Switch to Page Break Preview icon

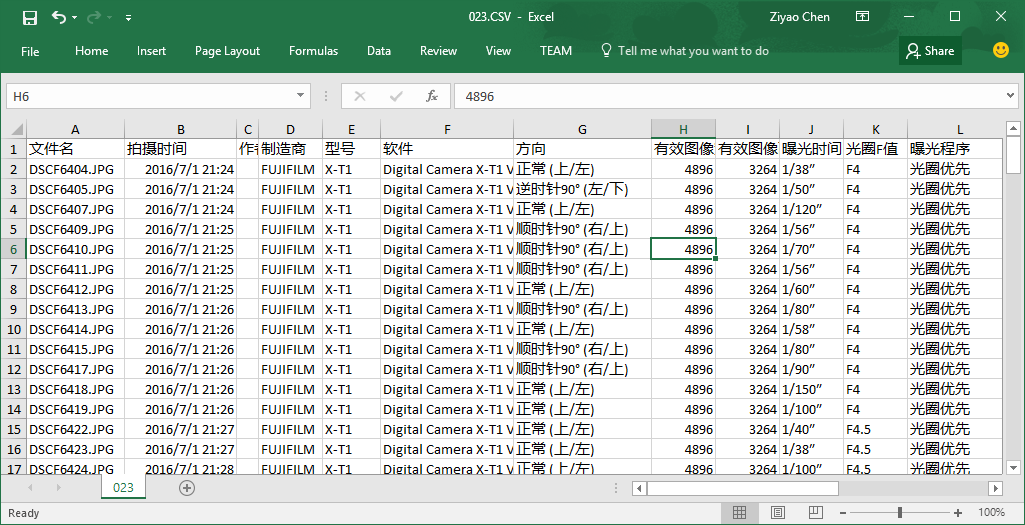click(x=815, y=513)
